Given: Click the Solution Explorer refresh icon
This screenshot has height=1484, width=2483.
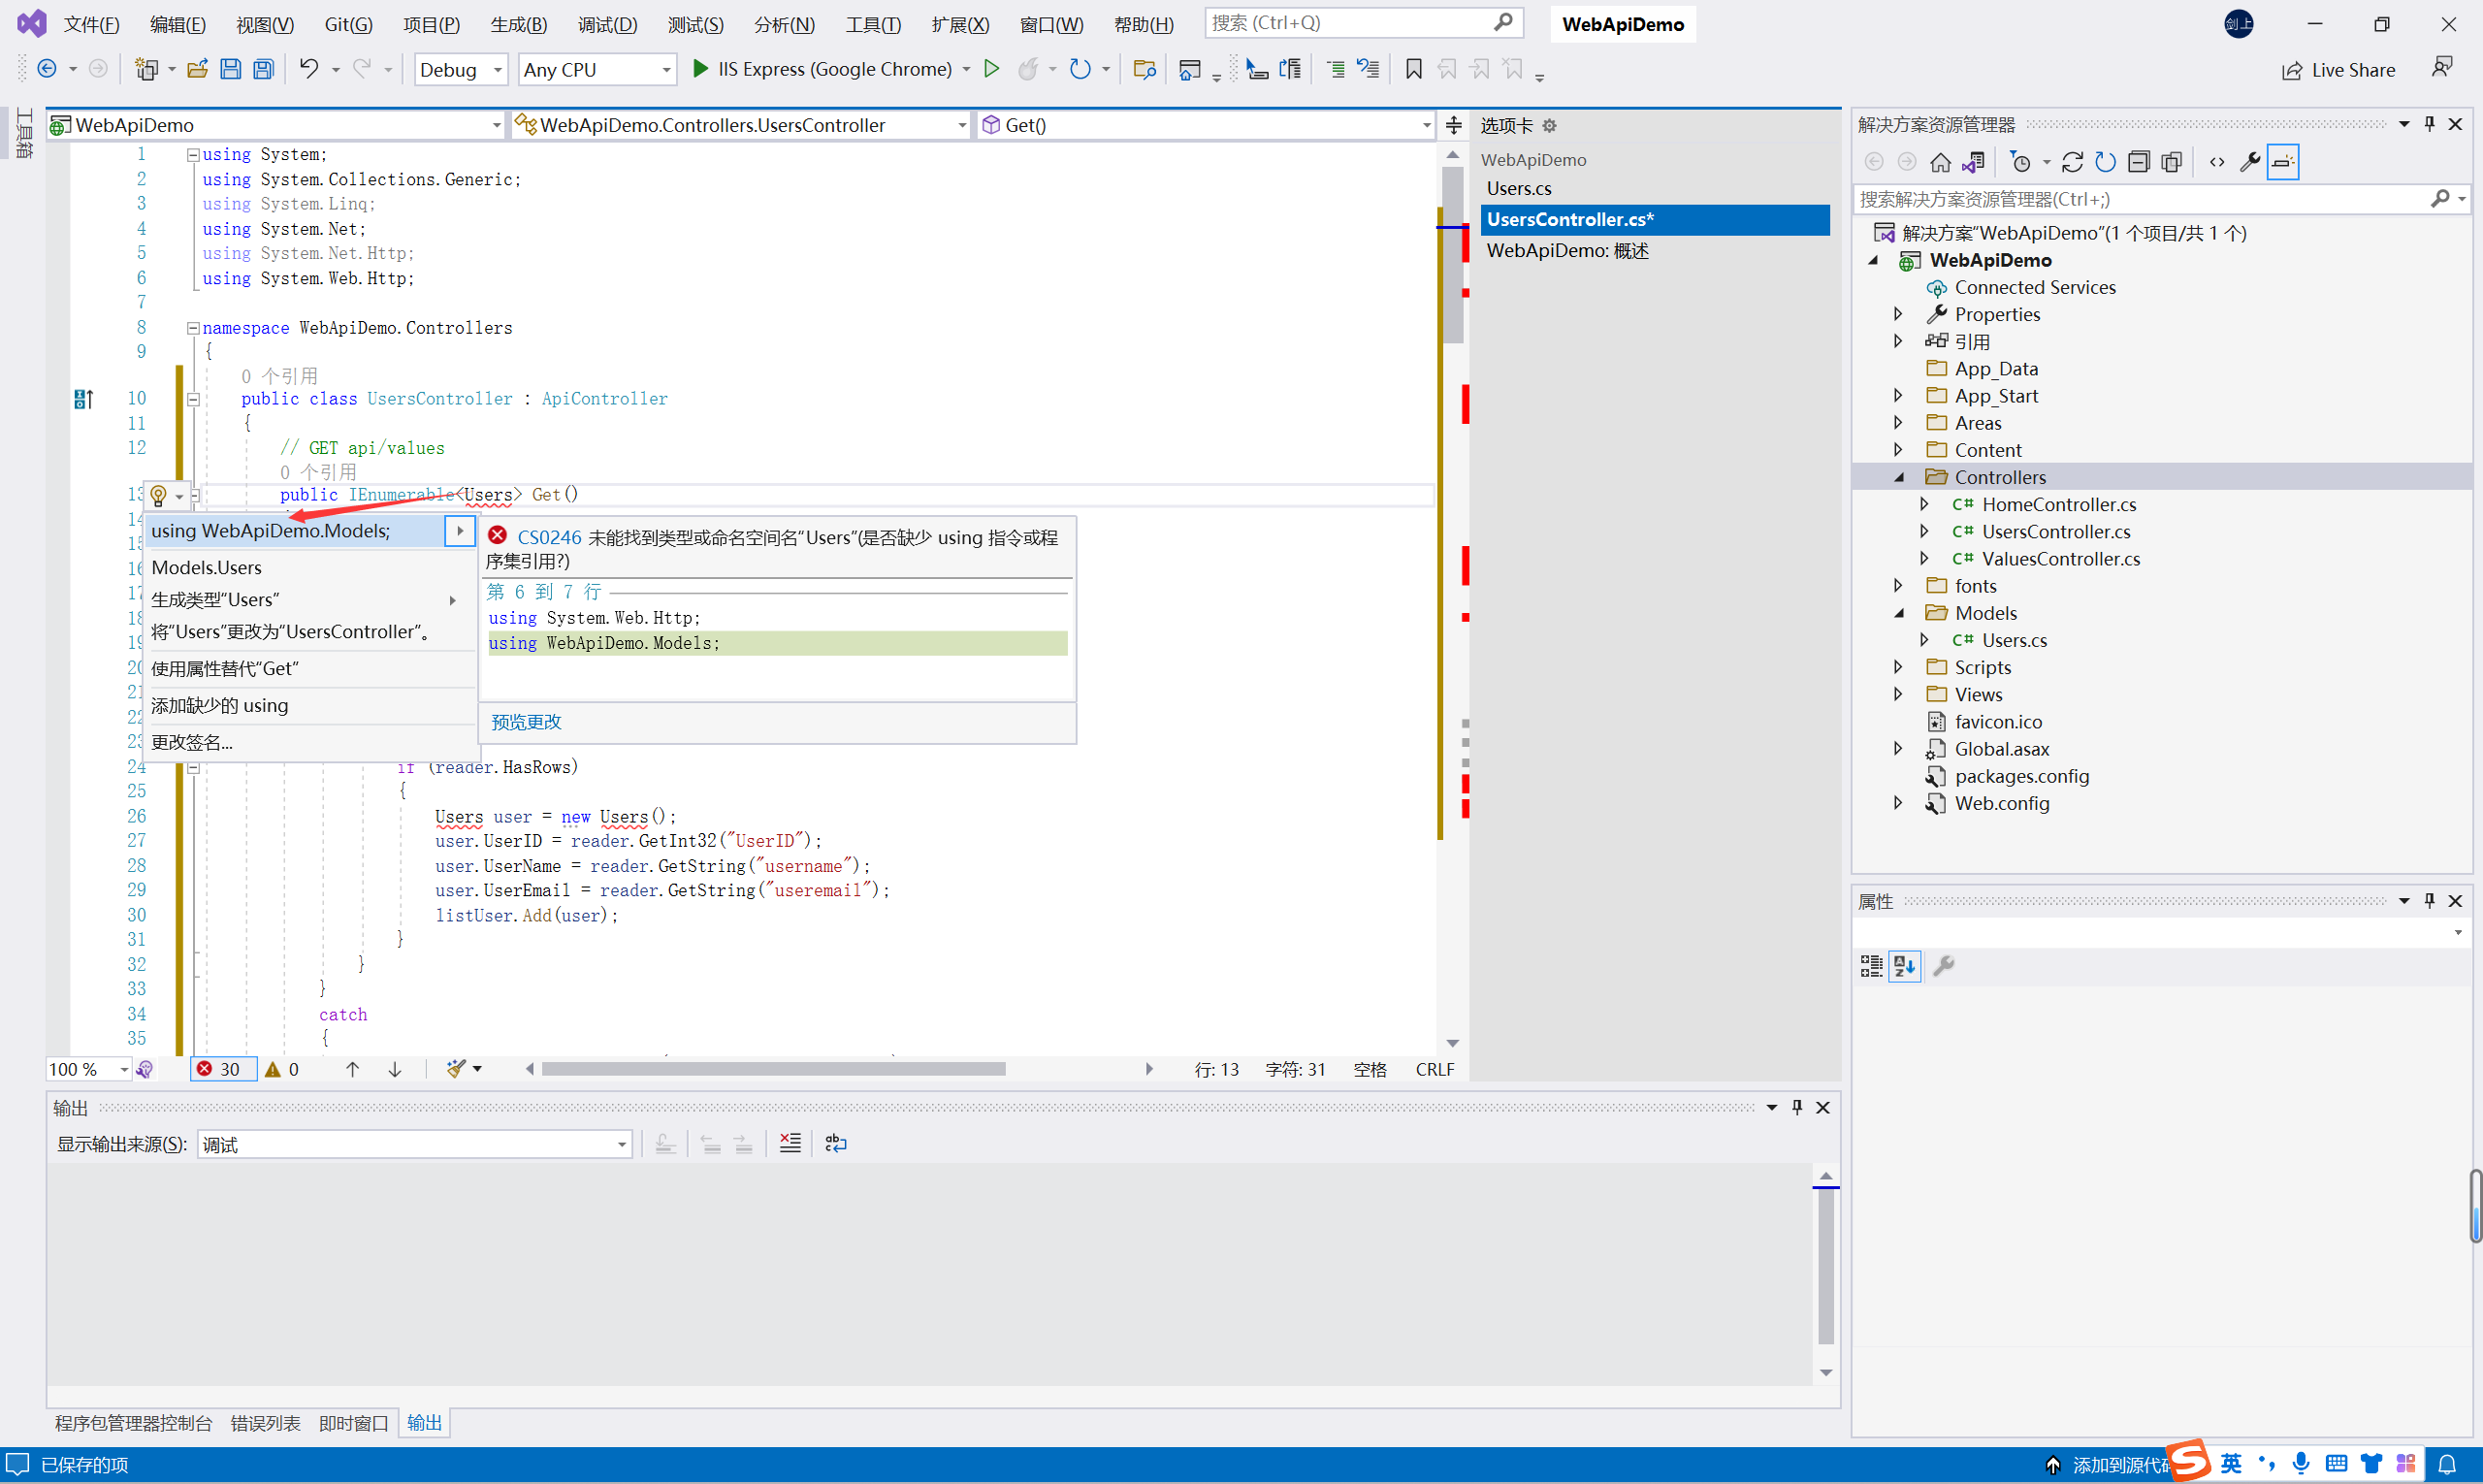Looking at the screenshot, I should 2105,162.
